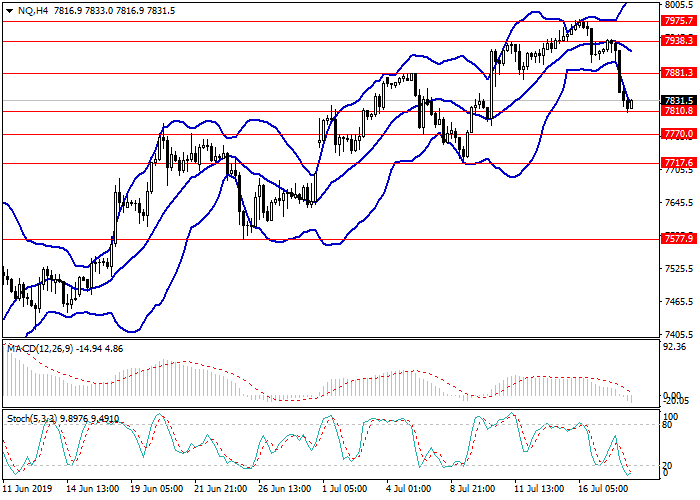
Task: Click the 7577.9 red support level label
Action: 678,238
